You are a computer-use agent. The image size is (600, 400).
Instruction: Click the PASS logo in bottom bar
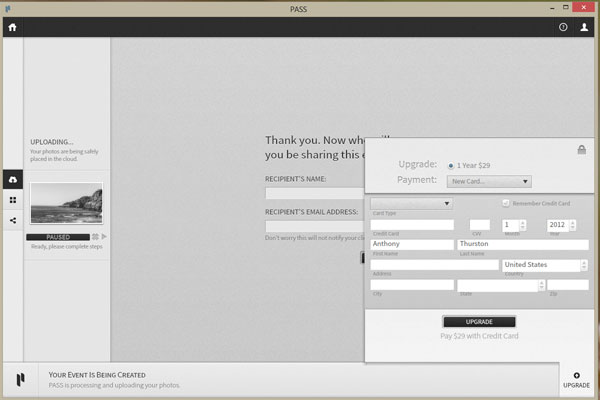[x=20, y=379]
